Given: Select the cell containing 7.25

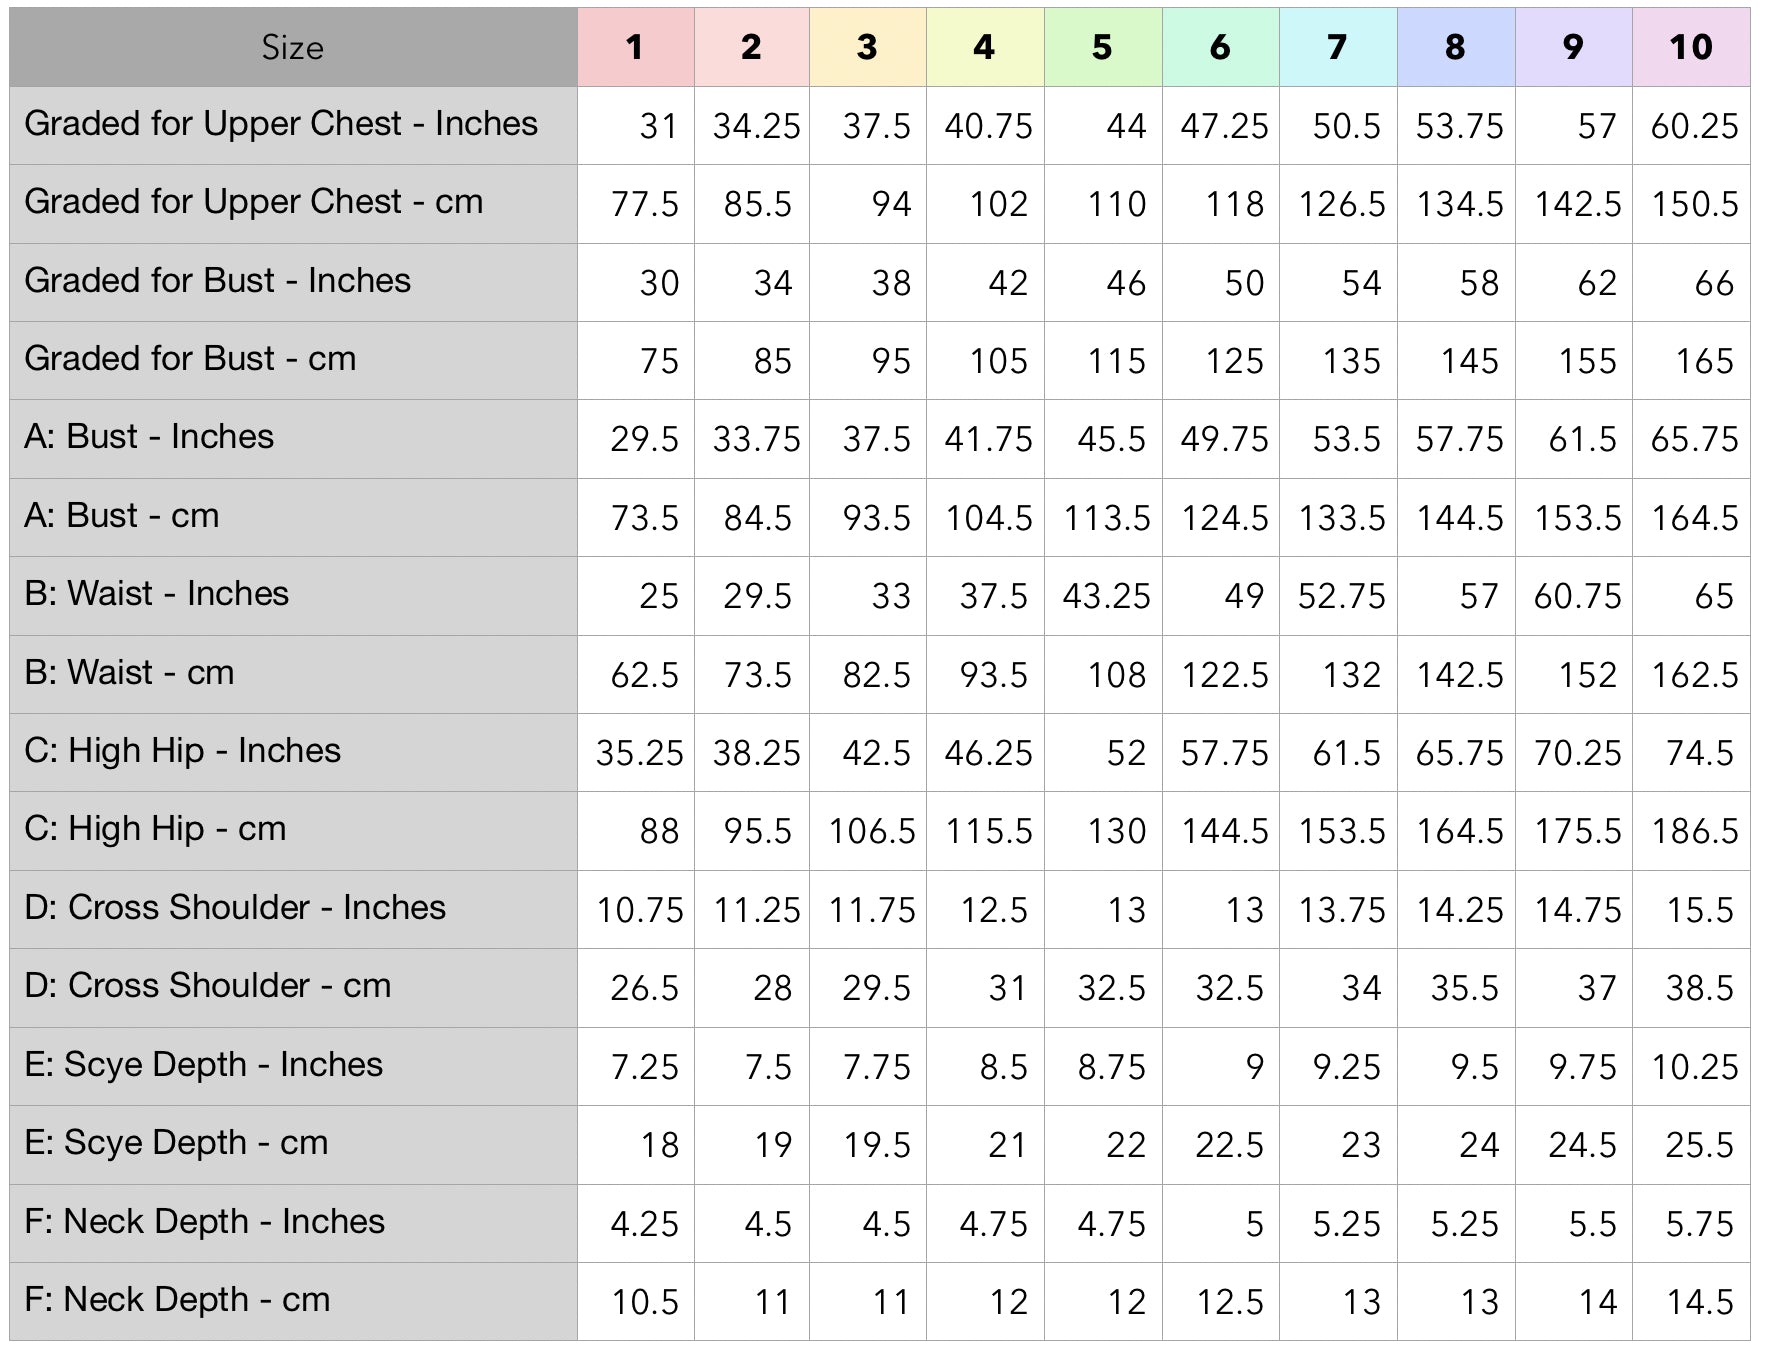Looking at the screenshot, I should coord(644,1068).
